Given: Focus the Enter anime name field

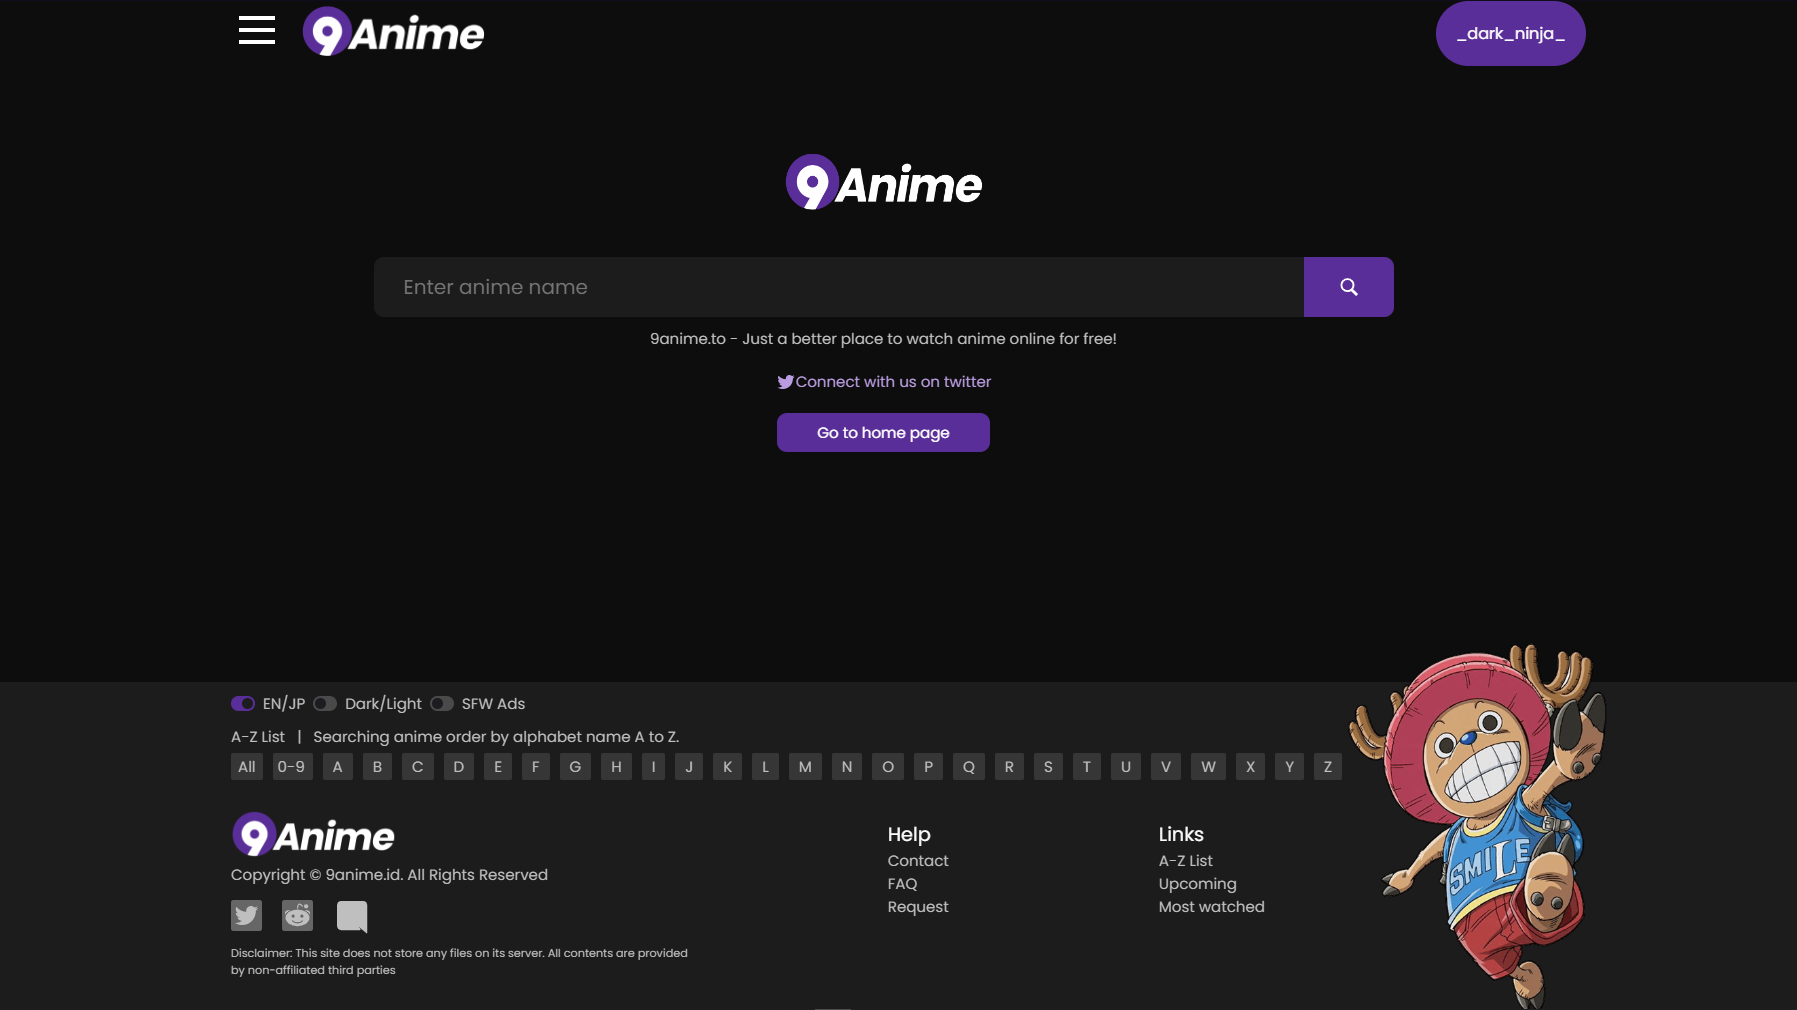Looking at the screenshot, I should (x=839, y=287).
